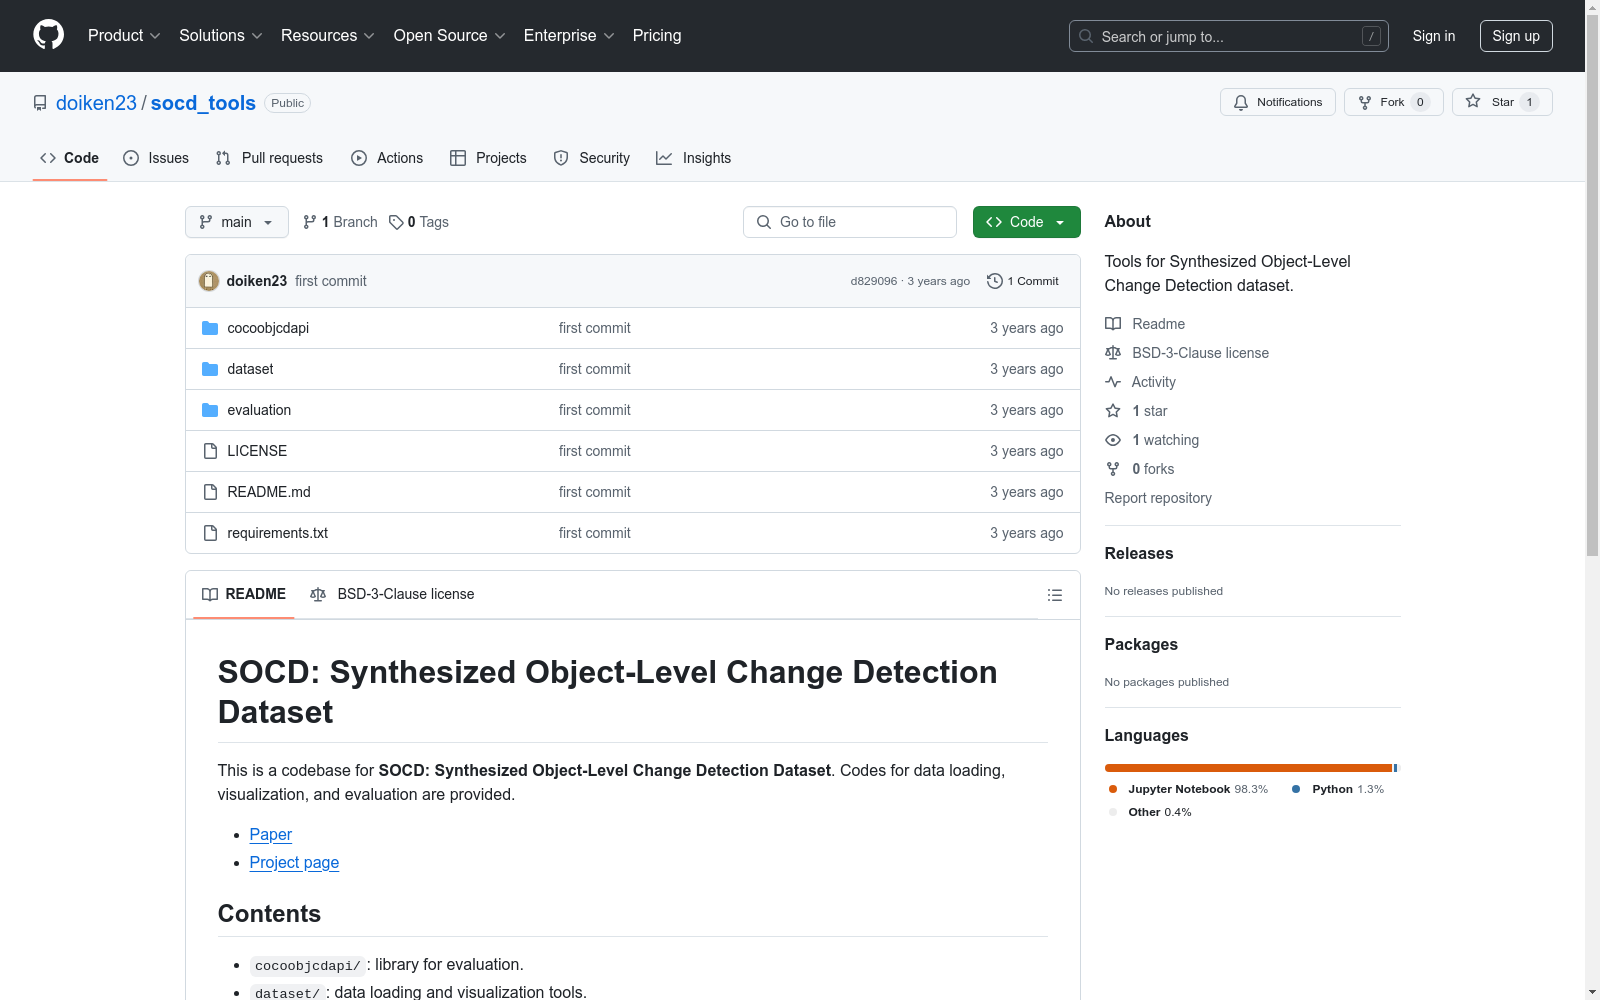Expand the Open Source menu

point(450,35)
